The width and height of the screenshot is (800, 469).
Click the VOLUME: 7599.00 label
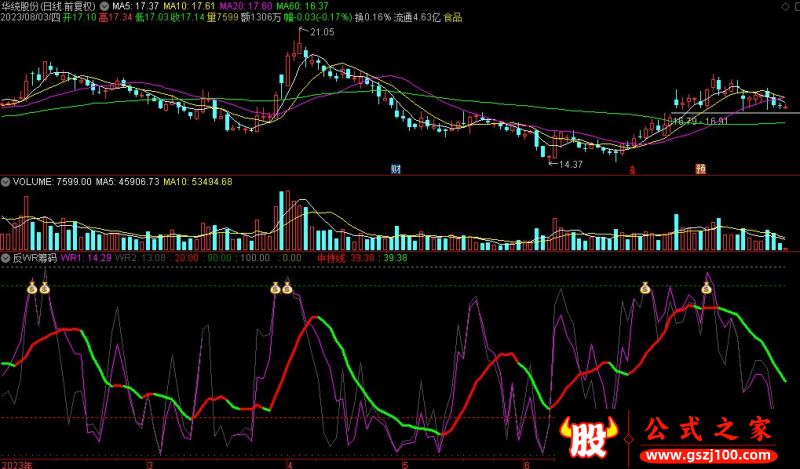[52, 182]
